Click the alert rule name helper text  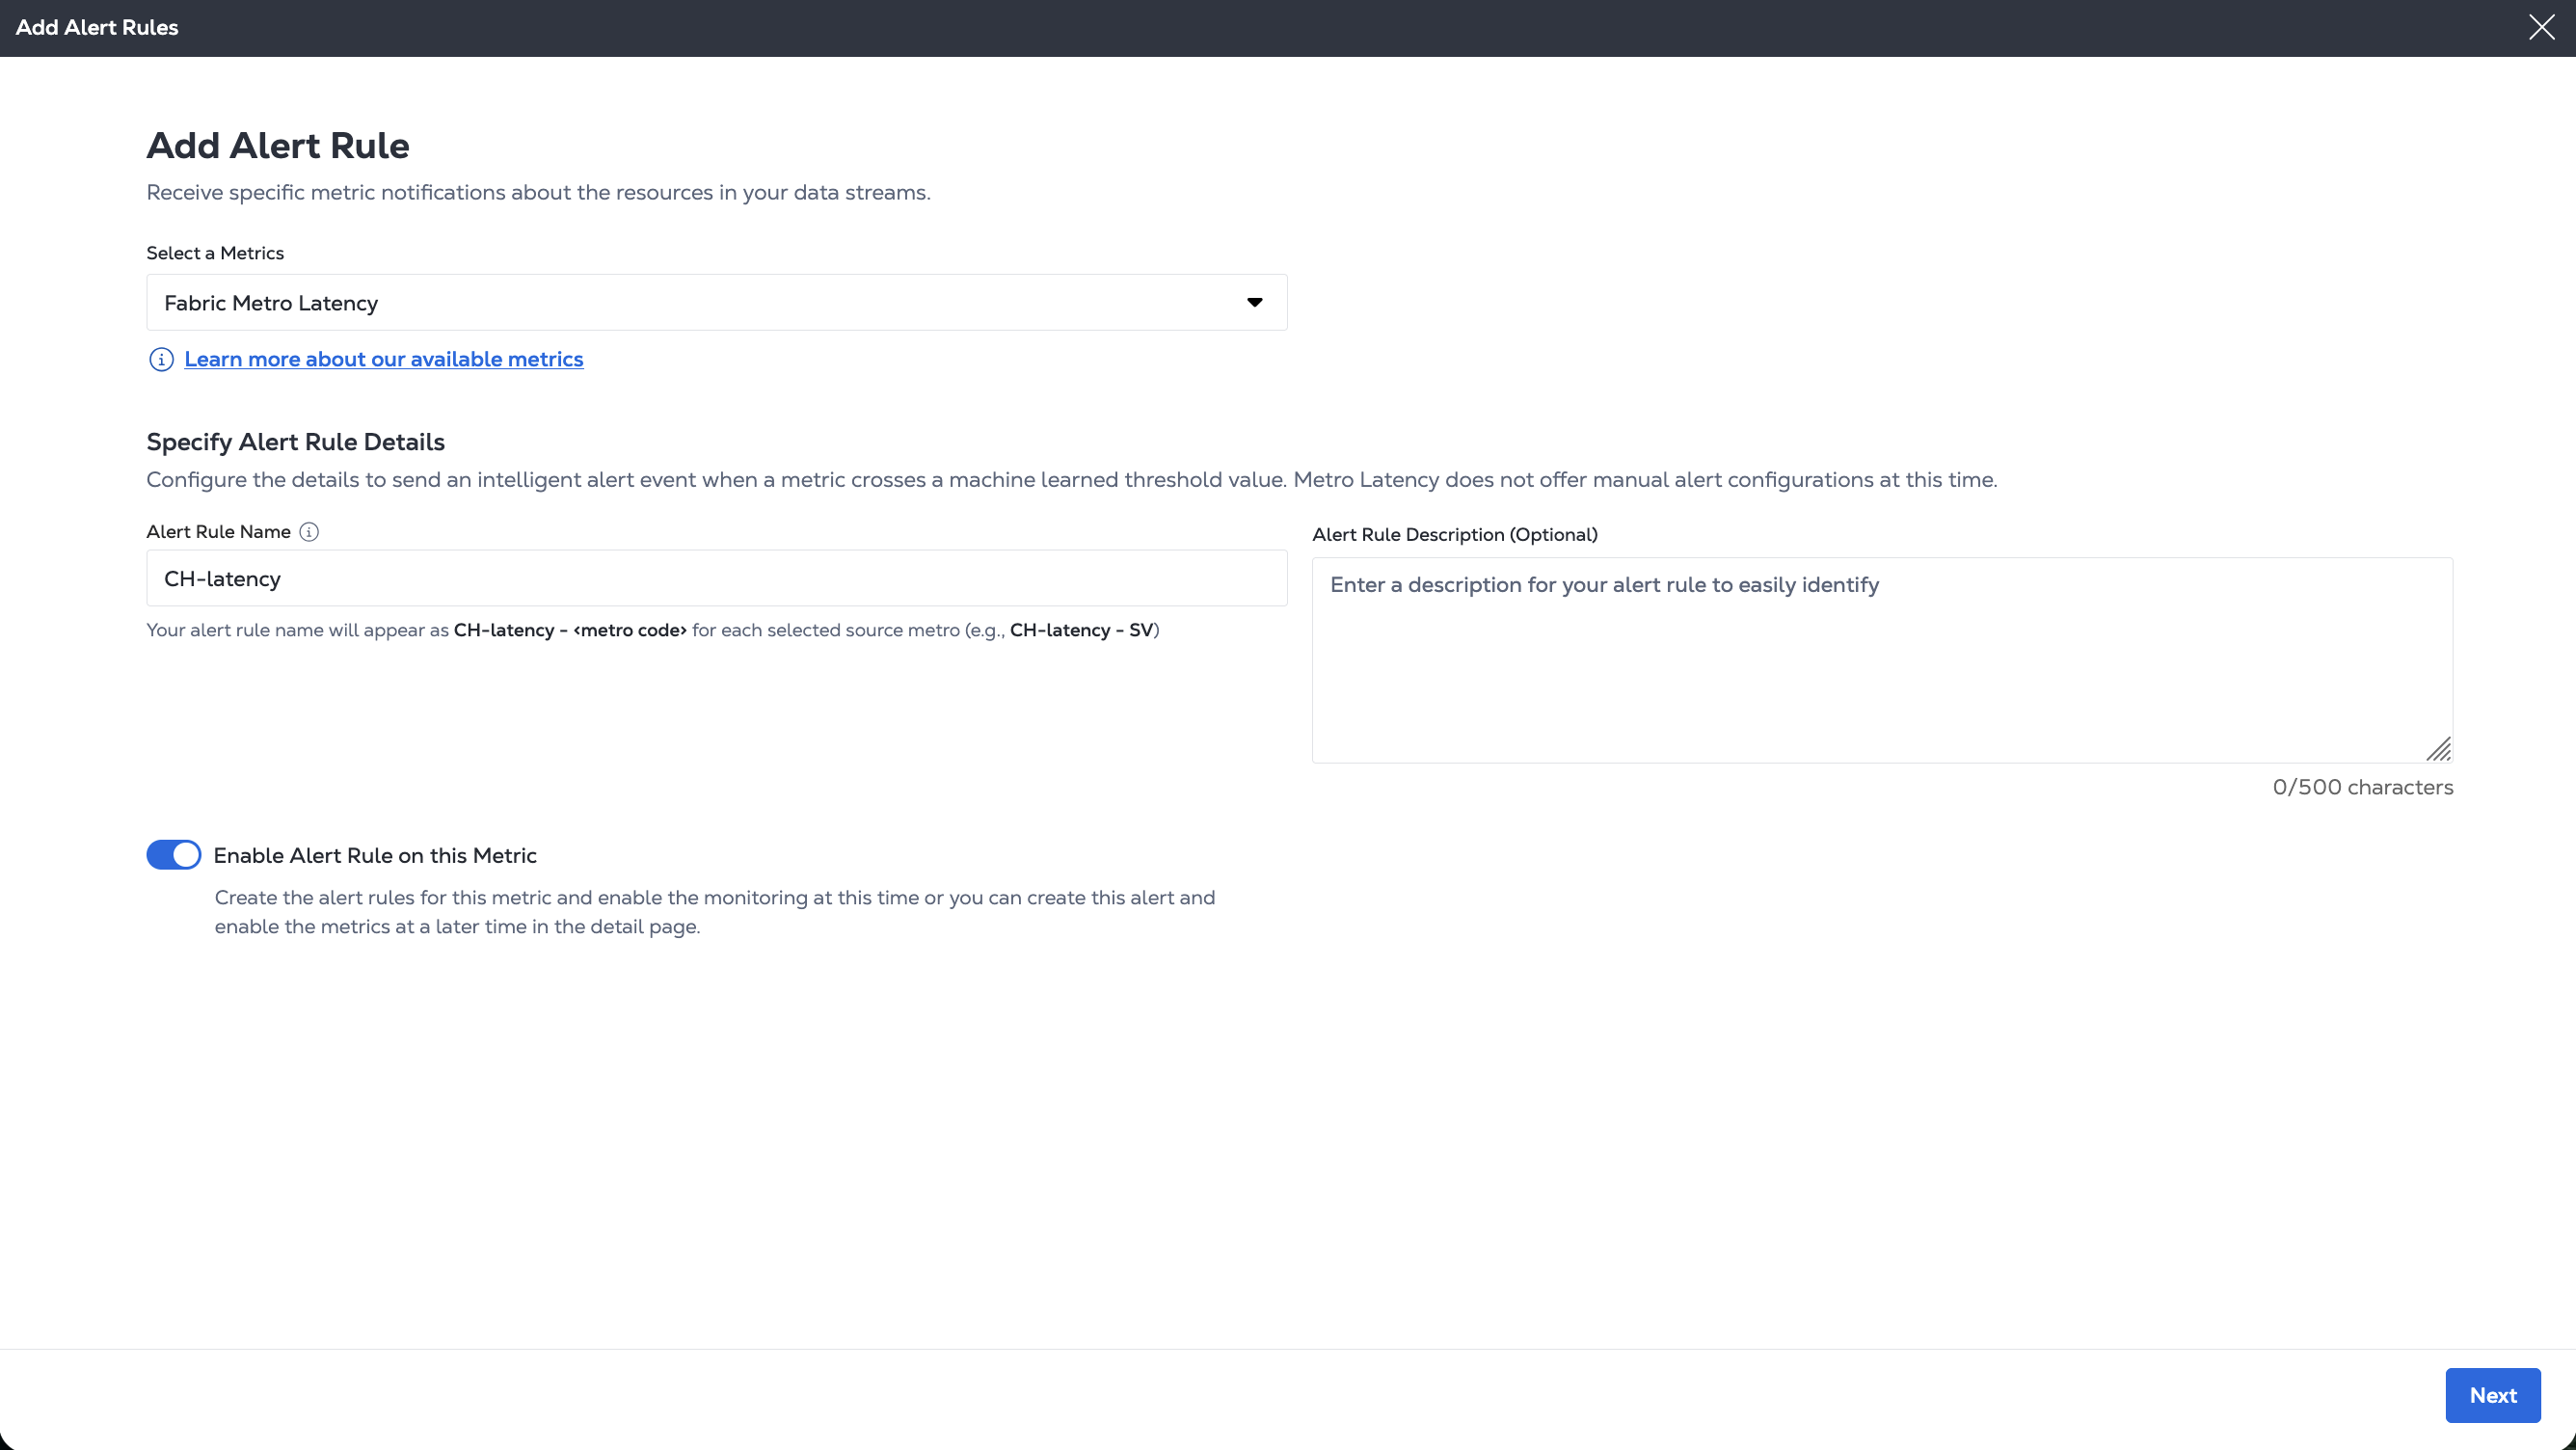[652, 630]
